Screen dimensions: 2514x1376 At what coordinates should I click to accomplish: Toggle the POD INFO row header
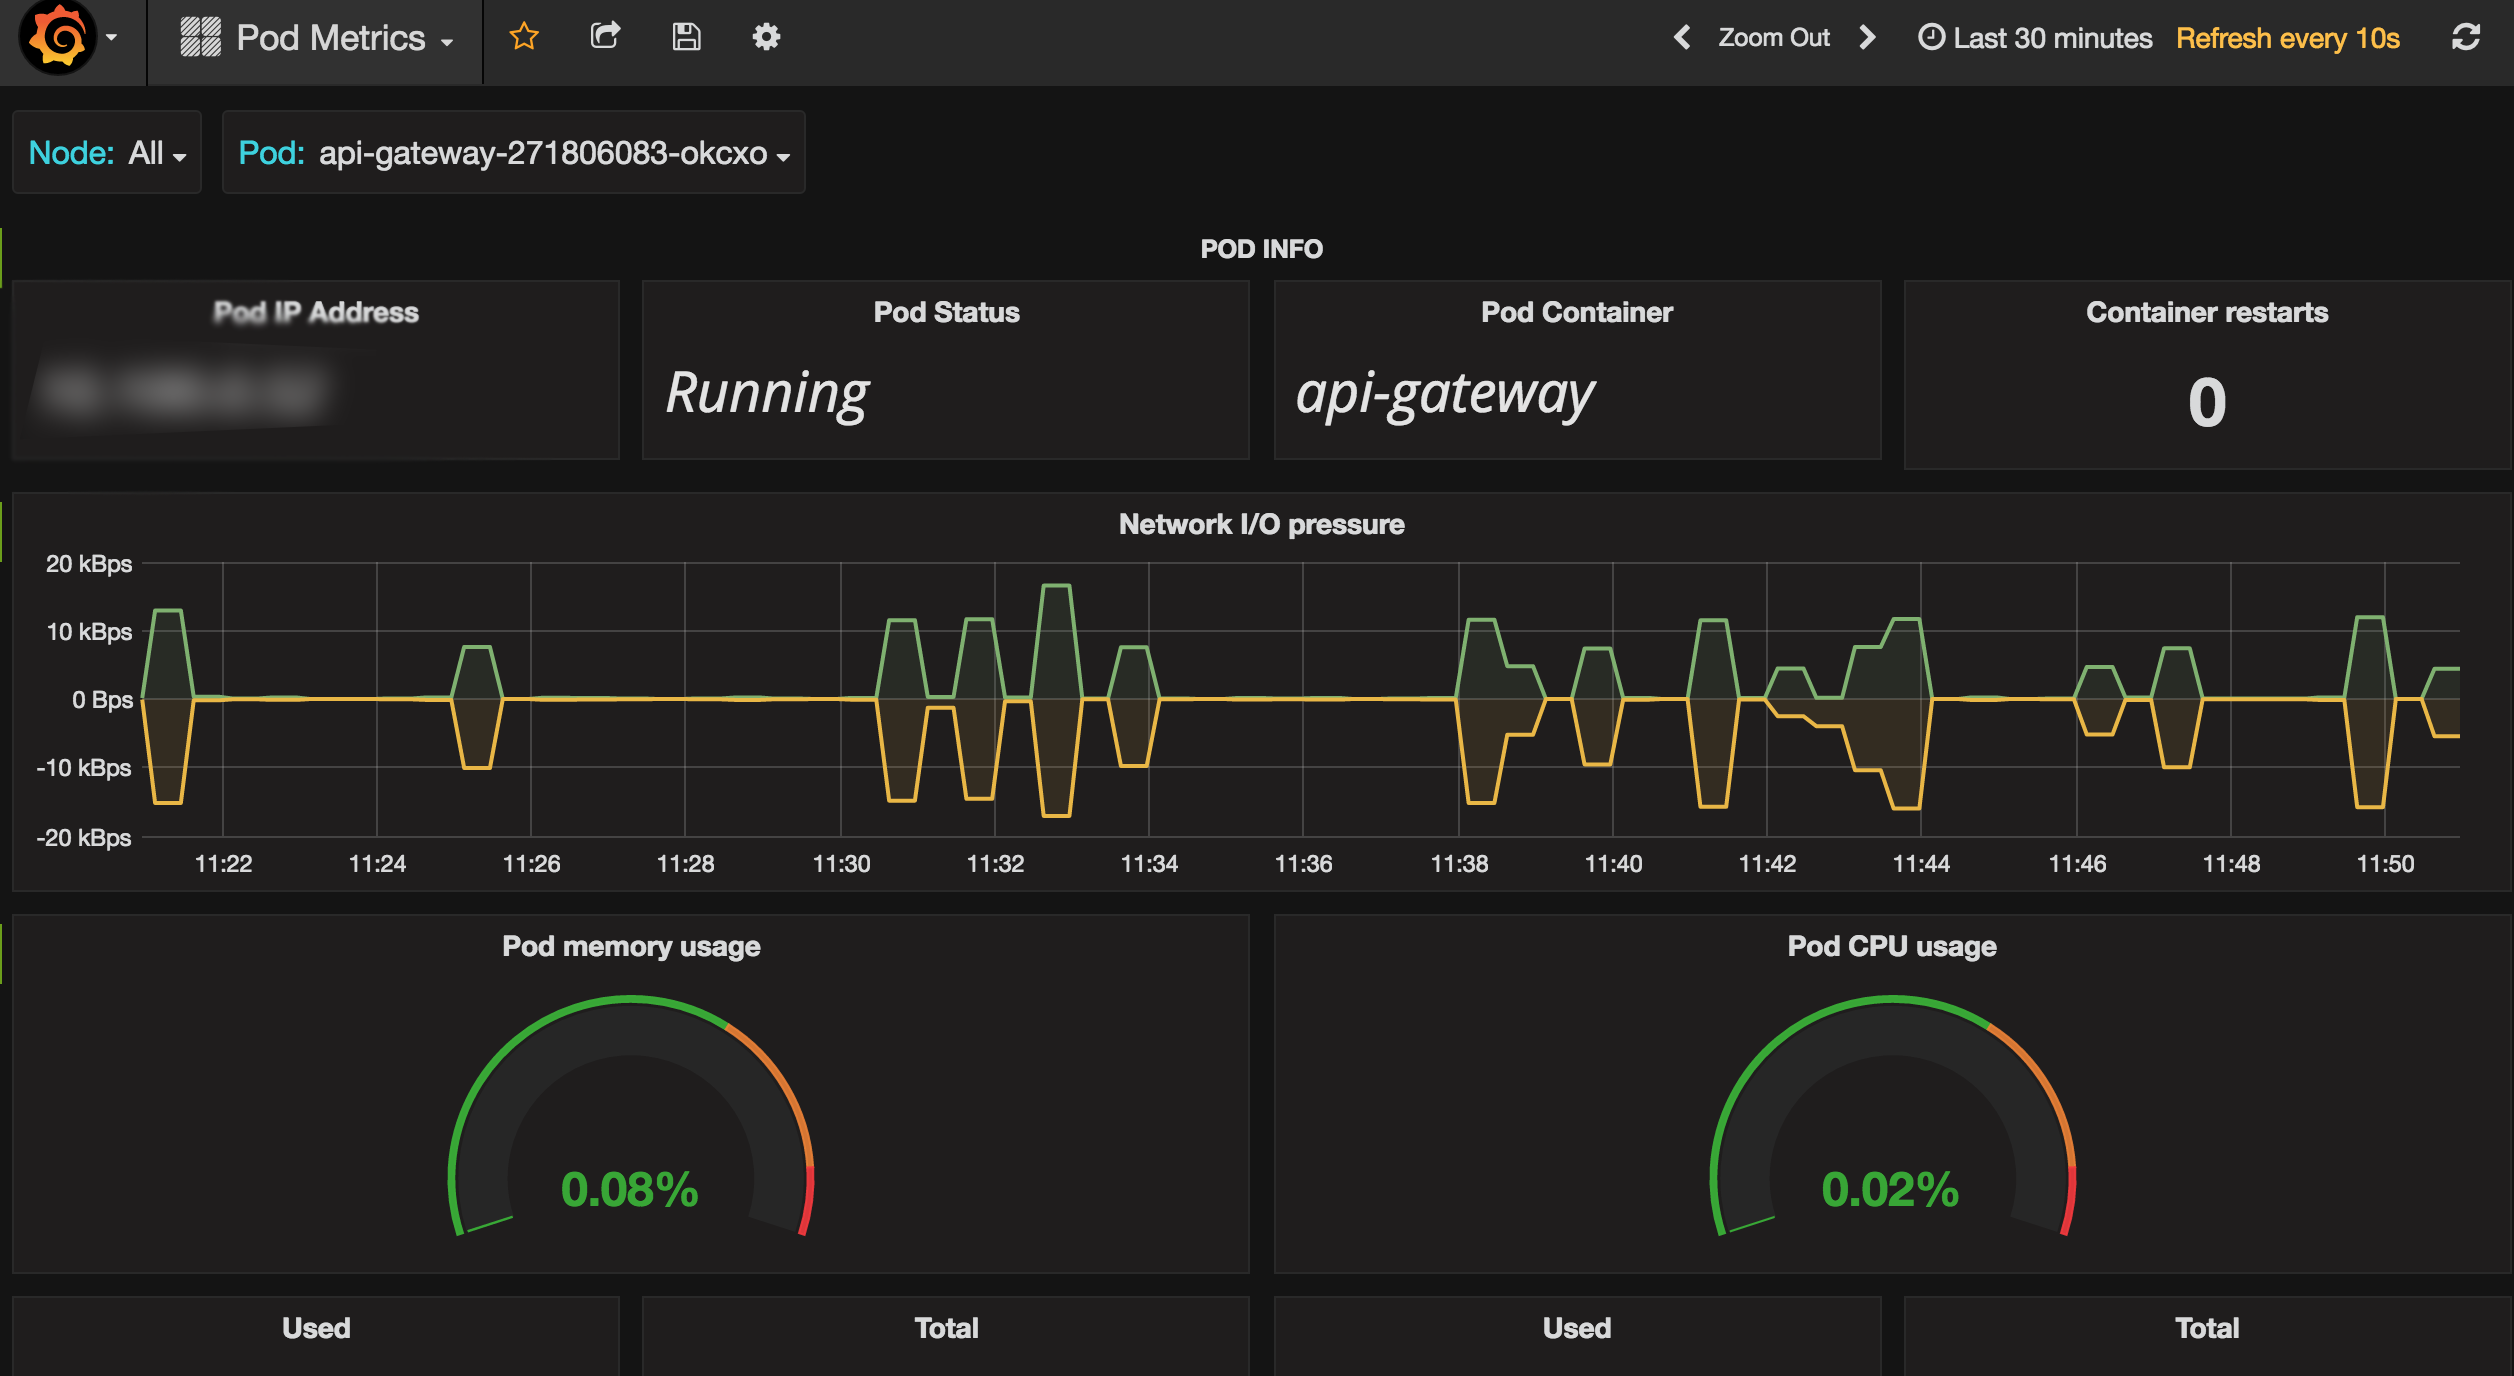1261,249
